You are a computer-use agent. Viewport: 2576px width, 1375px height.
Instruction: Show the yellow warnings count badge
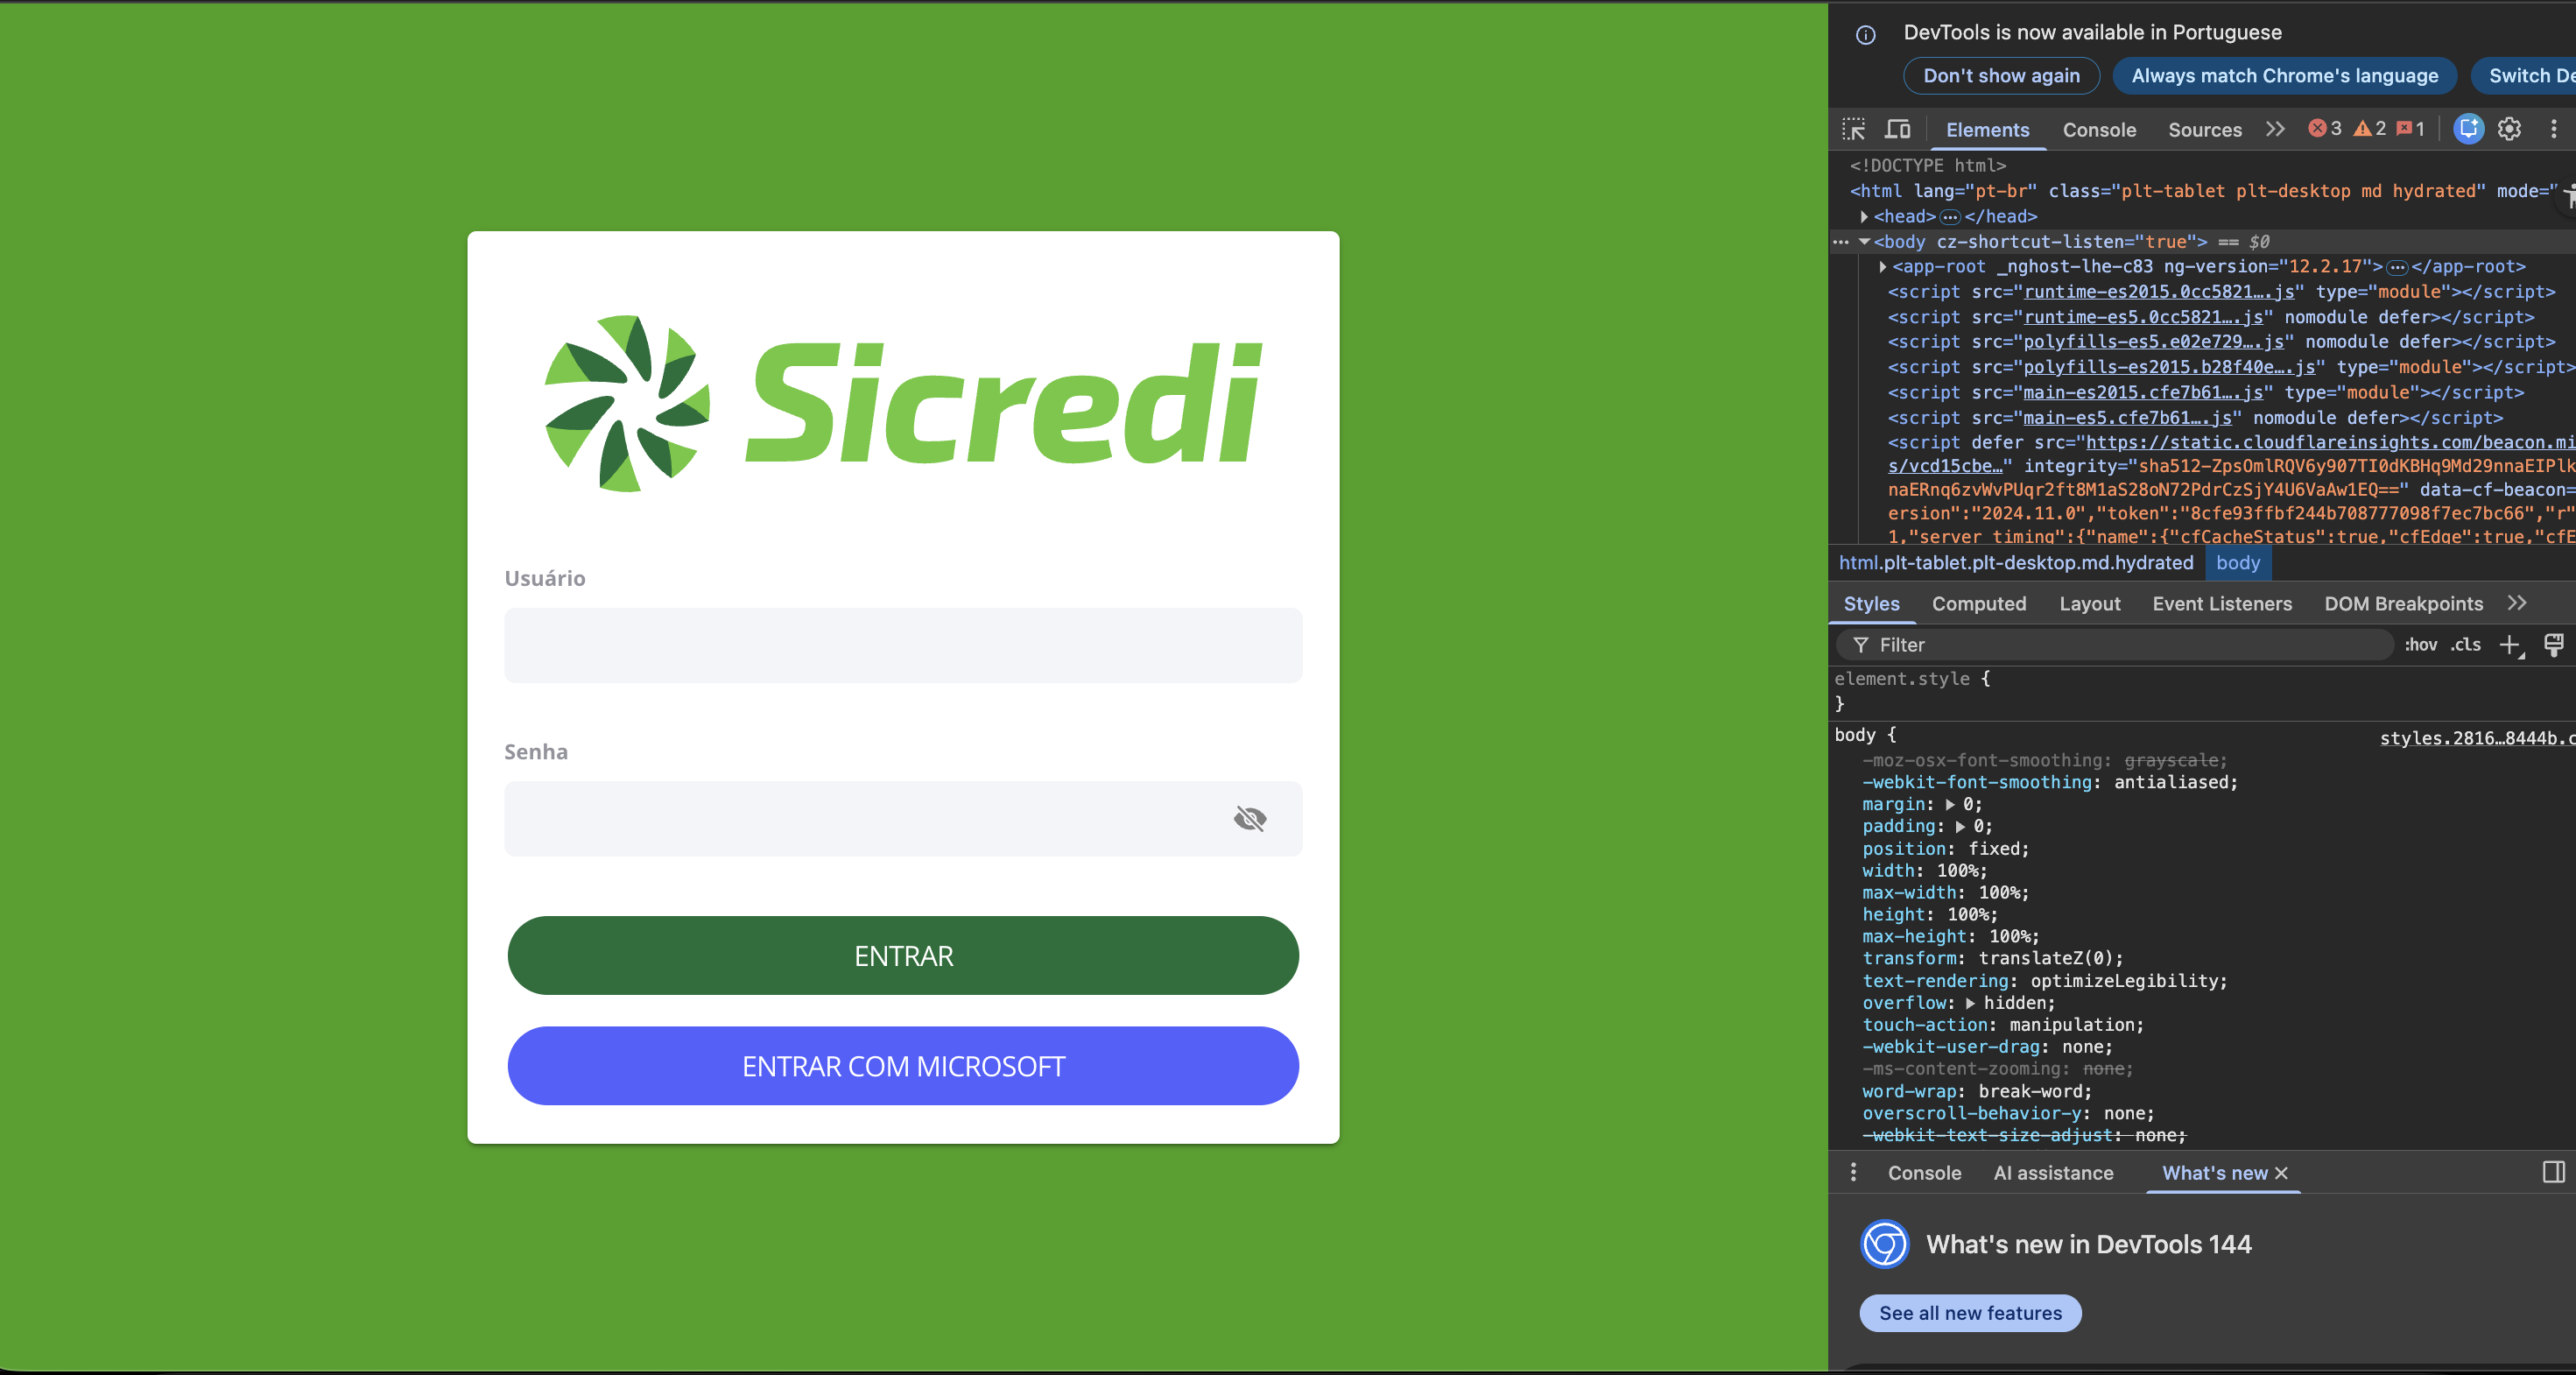(2369, 129)
